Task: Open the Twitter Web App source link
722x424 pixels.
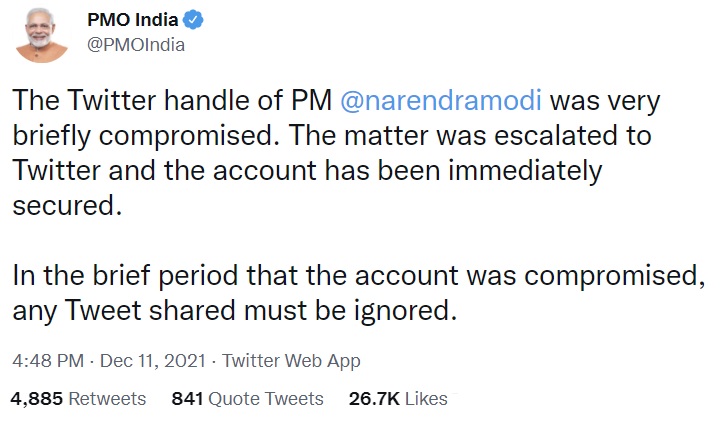Action: pos(291,361)
